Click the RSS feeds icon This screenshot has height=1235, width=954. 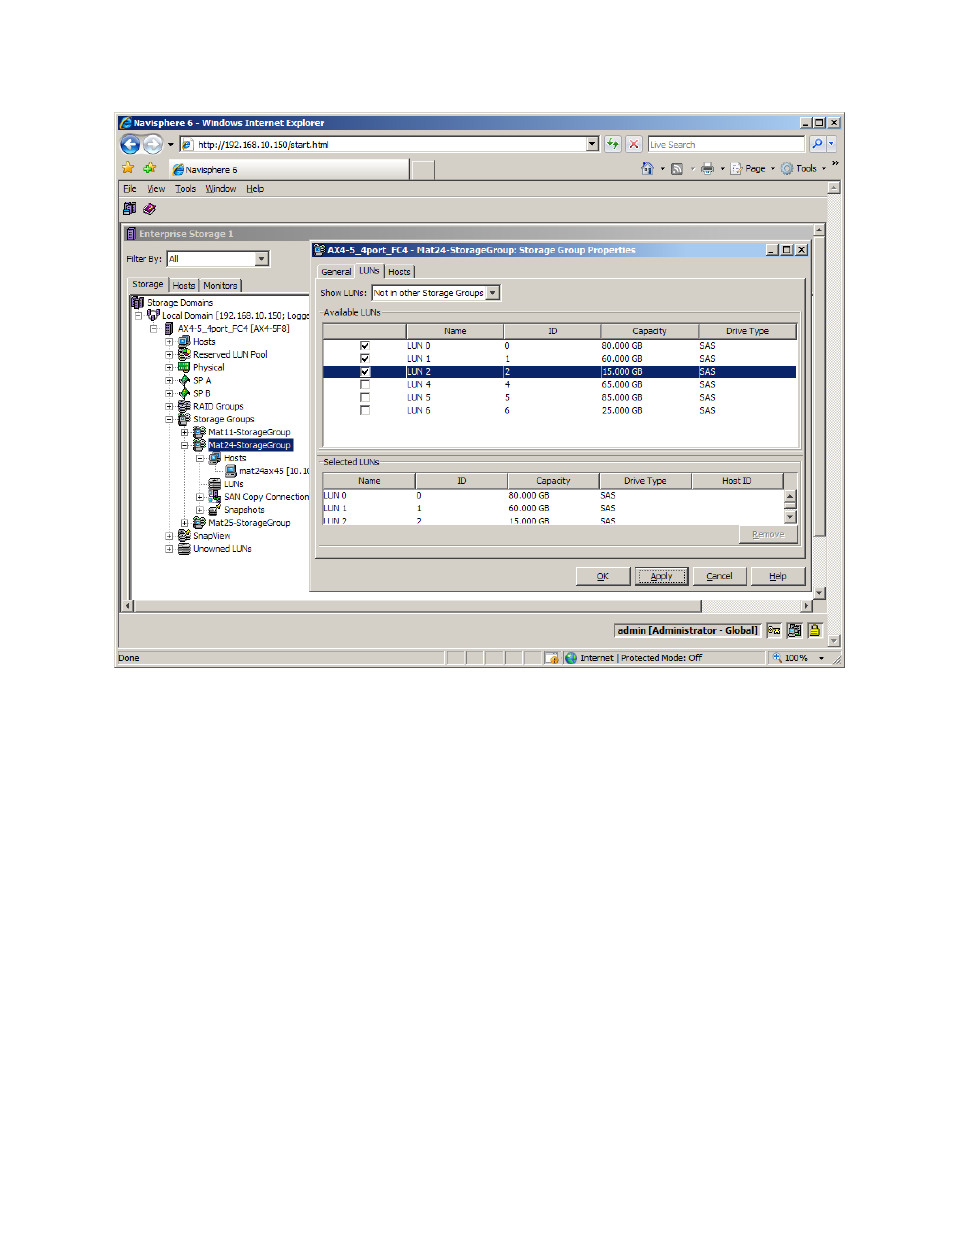[677, 169]
